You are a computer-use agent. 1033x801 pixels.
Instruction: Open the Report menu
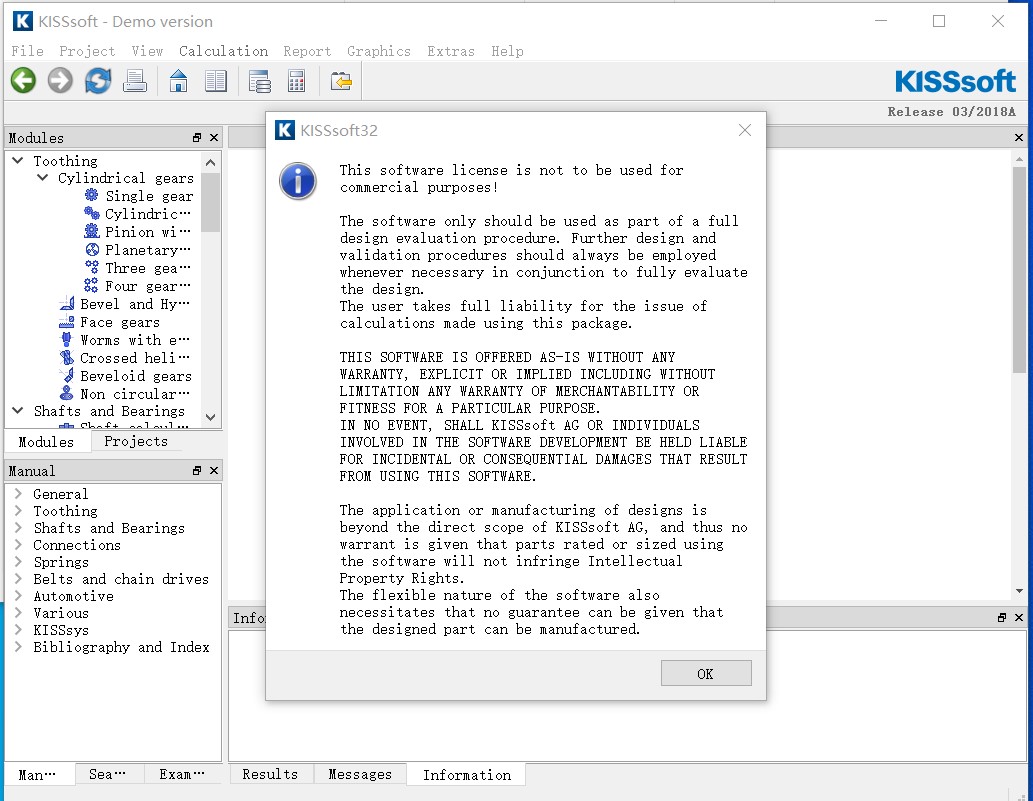point(307,51)
